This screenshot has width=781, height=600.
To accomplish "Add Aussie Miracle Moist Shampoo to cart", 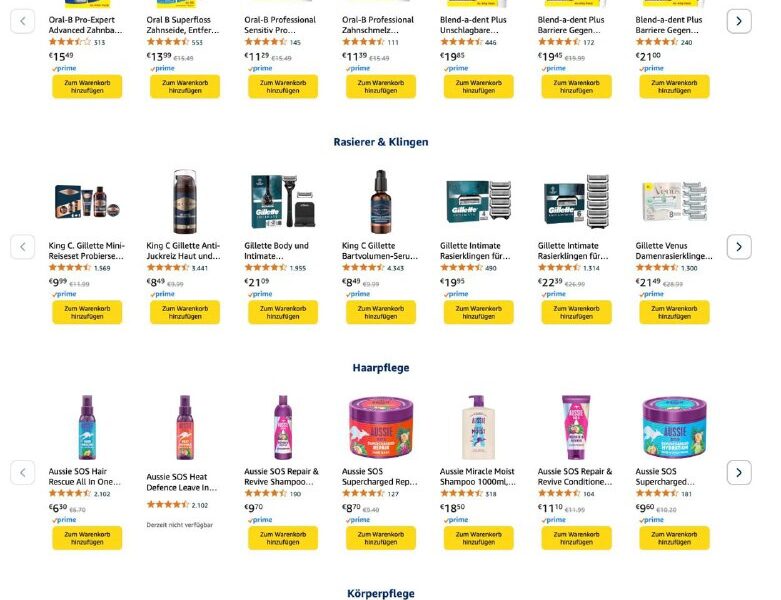I will 479,538.
